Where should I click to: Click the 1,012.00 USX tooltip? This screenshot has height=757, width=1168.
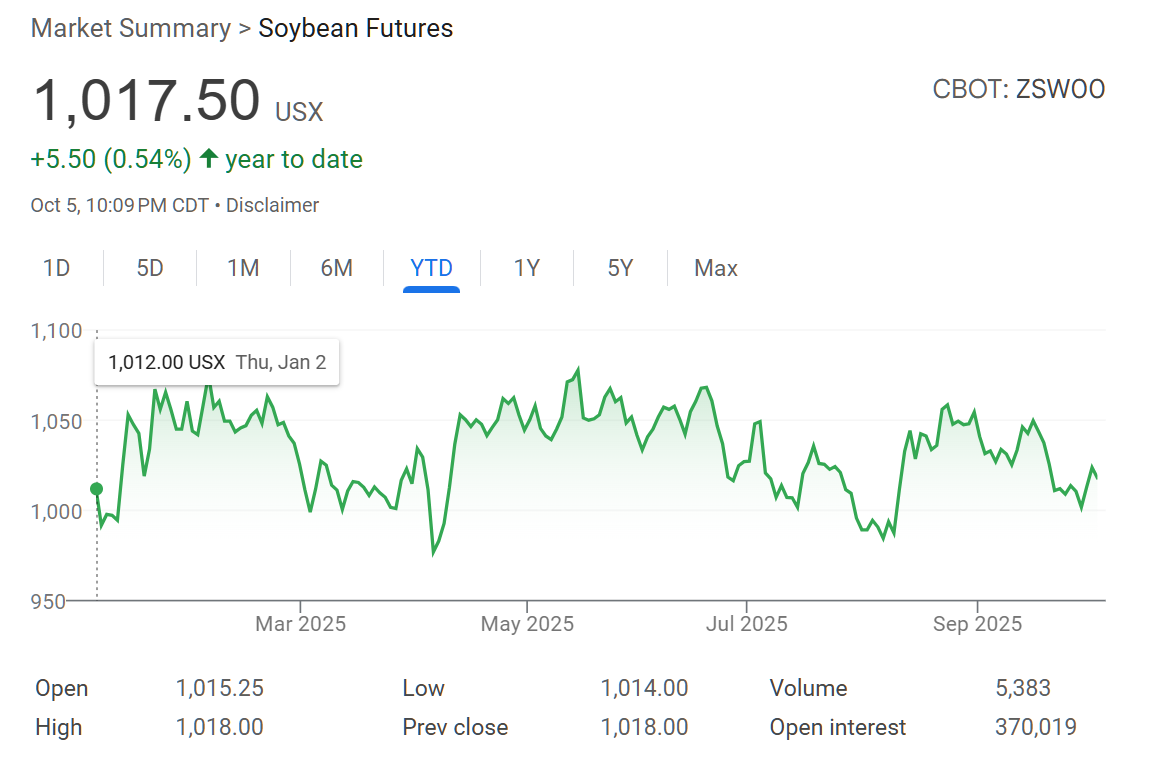pyautogui.click(x=217, y=362)
